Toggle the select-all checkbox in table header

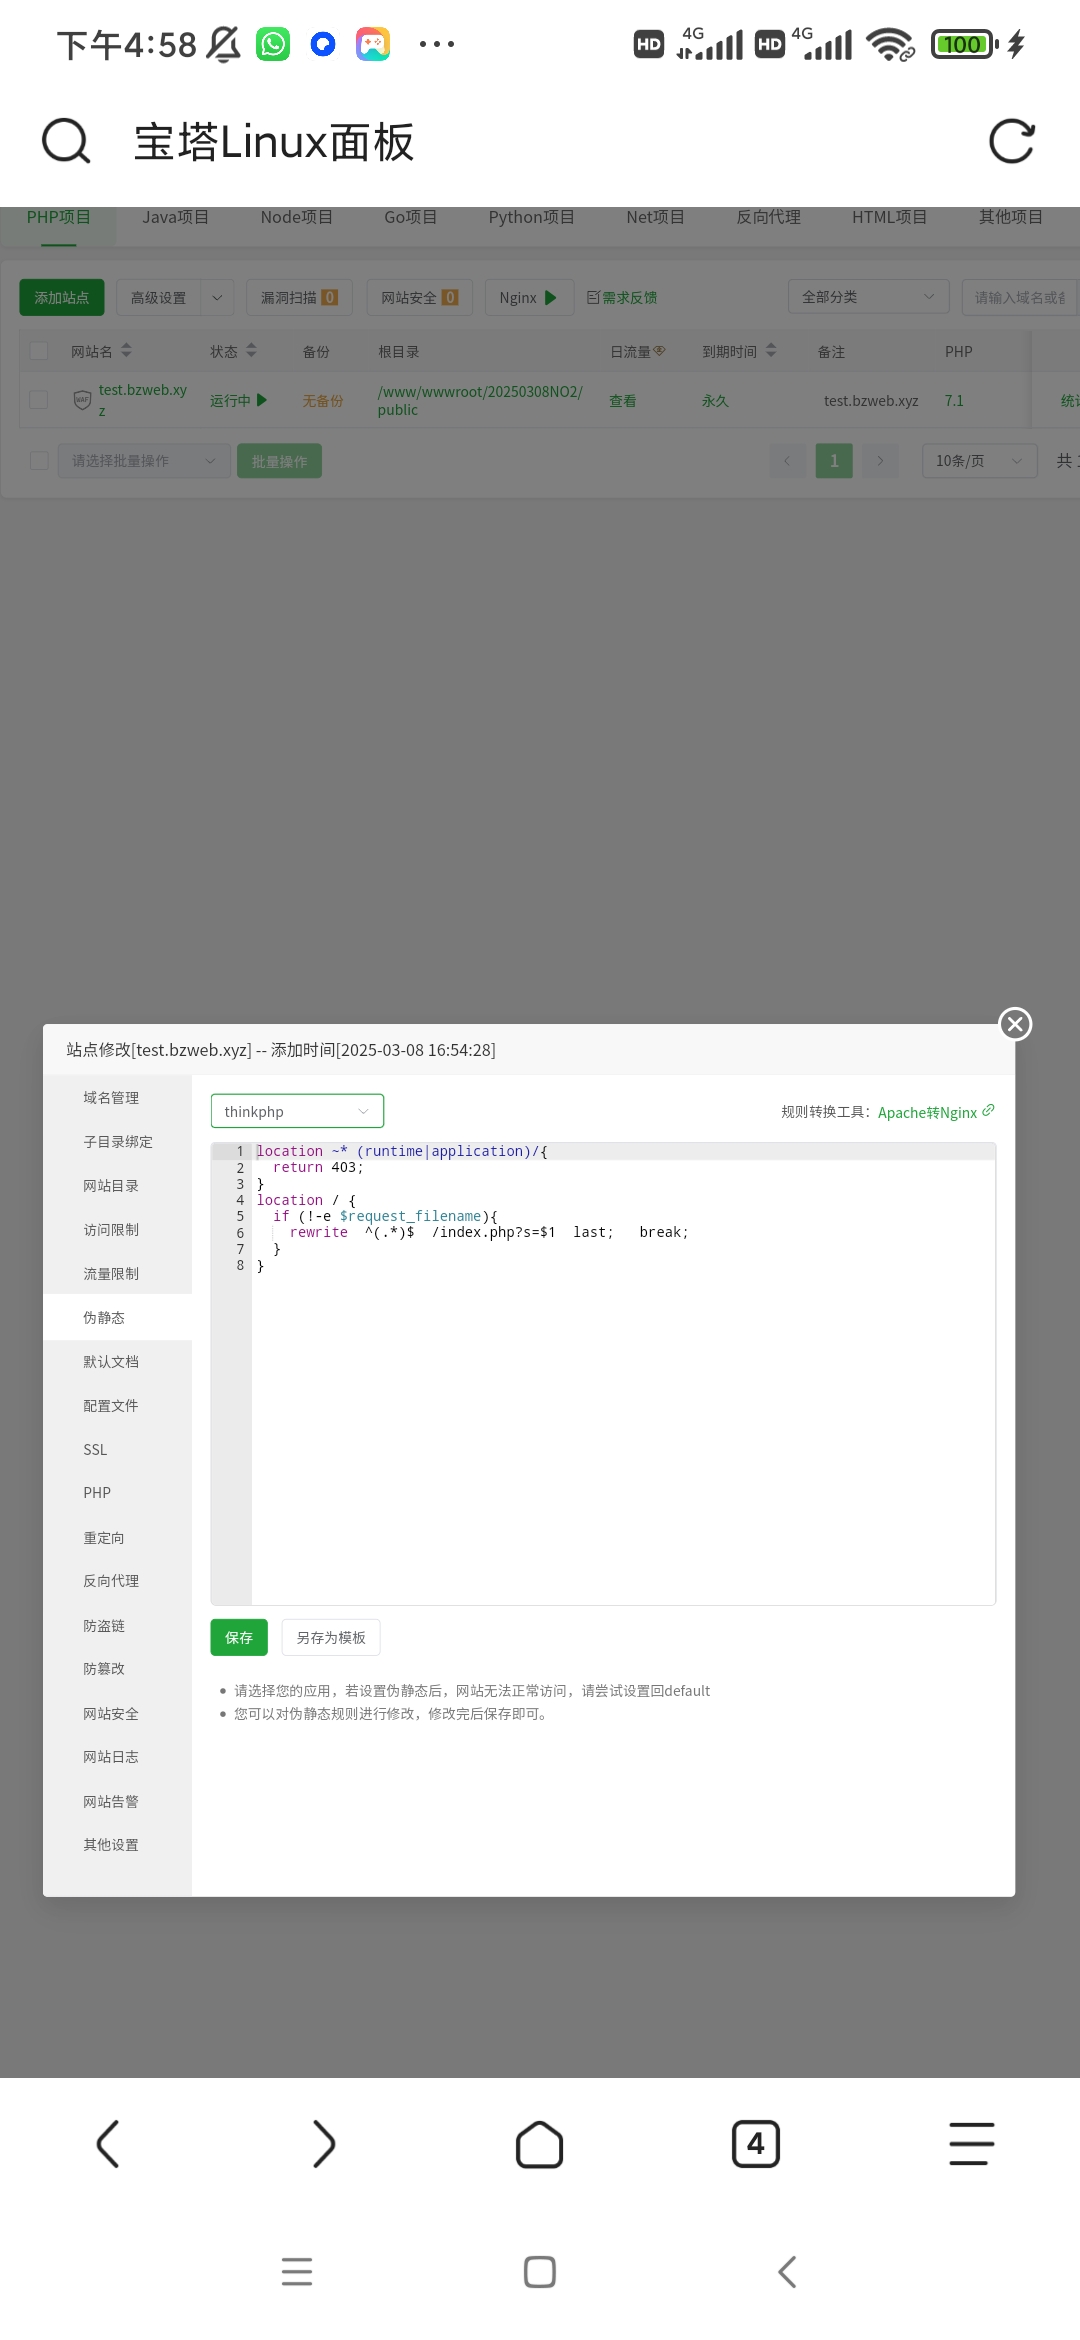[x=39, y=351]
